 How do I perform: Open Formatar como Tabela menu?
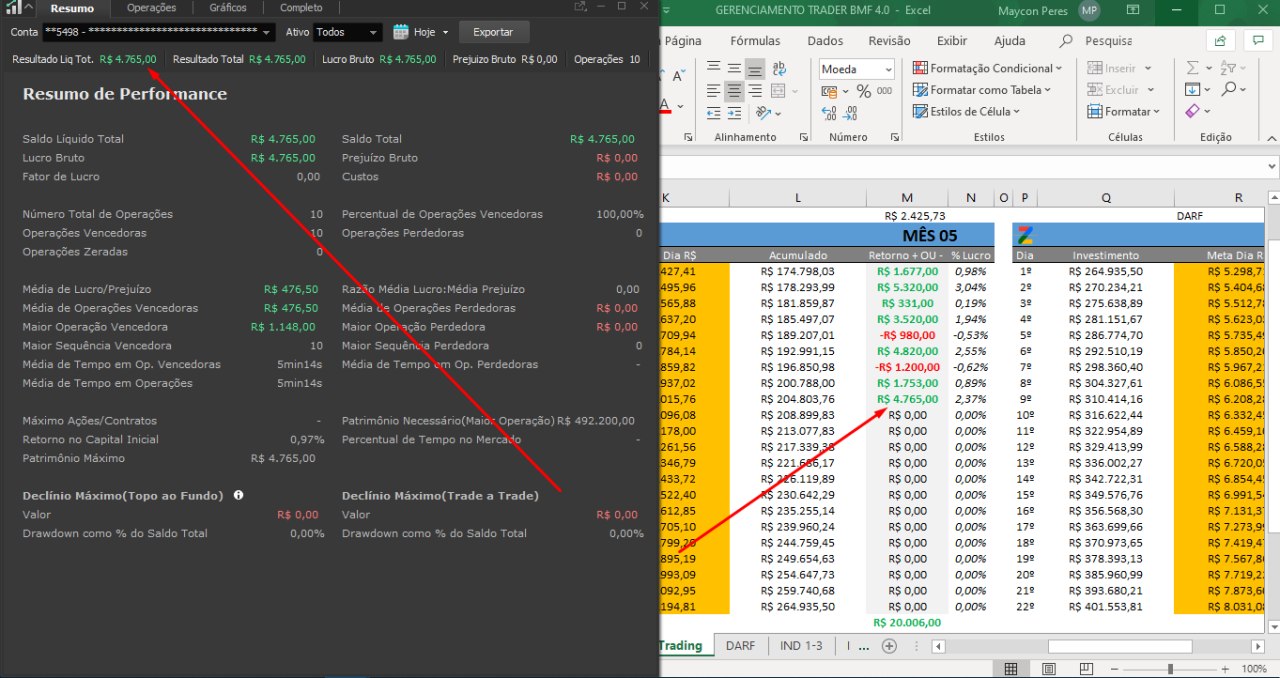click(982, 90)
